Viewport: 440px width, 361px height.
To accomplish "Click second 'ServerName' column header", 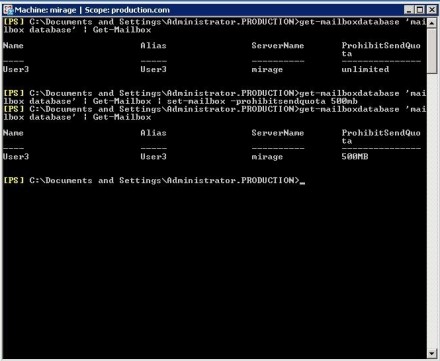I will (278, 133).
